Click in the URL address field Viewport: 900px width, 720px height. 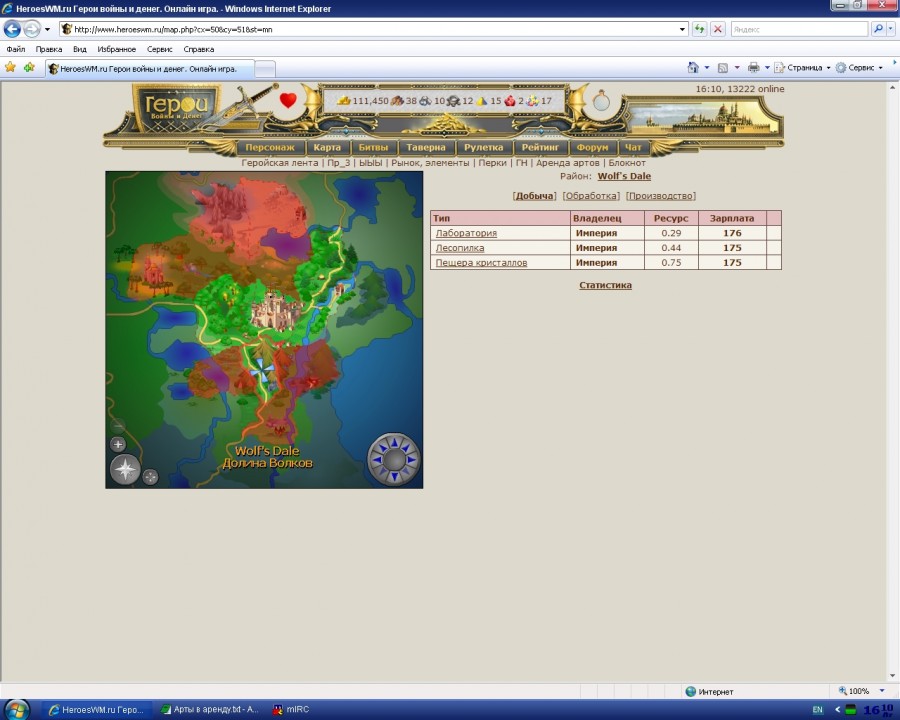click(373, 29)
